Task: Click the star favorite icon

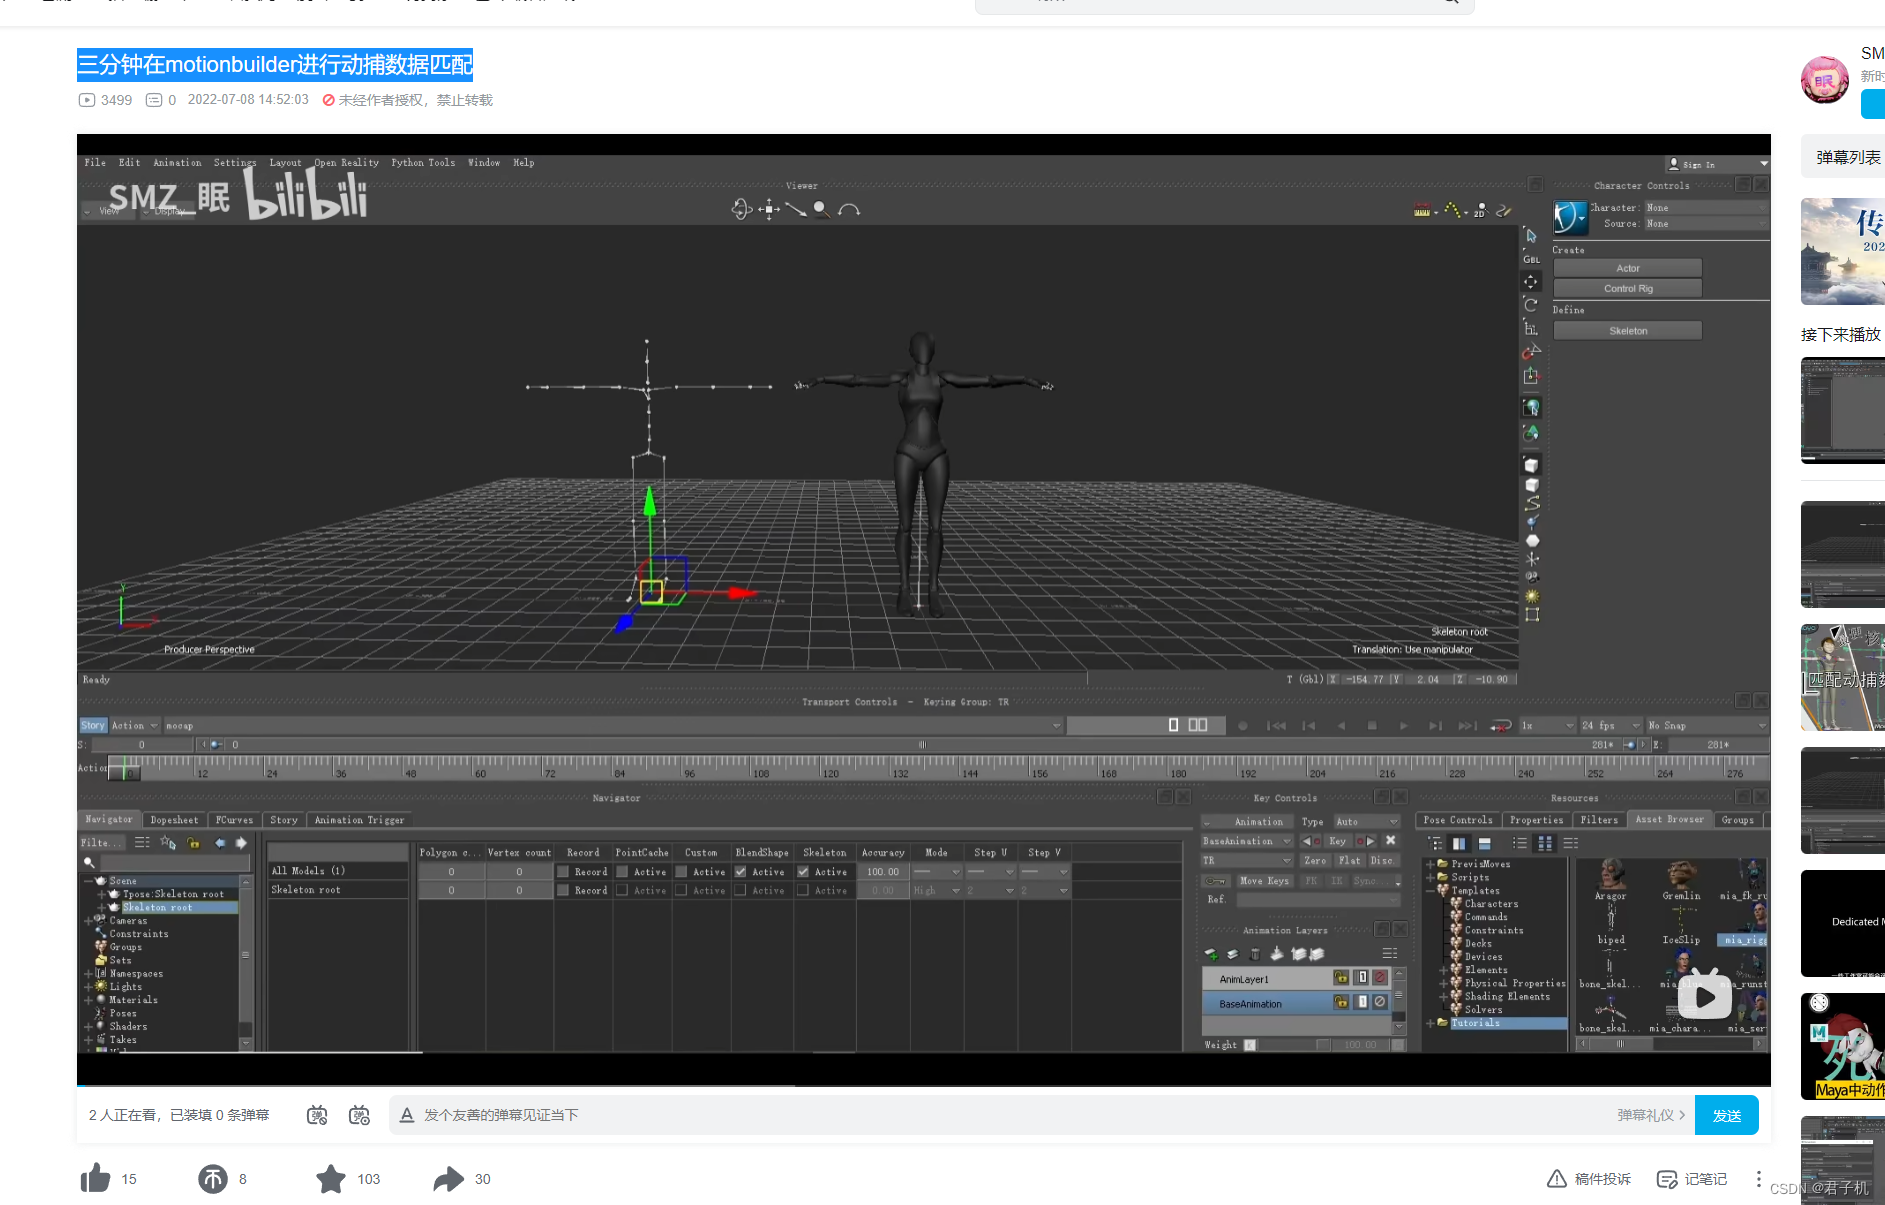Action: 331,1179
